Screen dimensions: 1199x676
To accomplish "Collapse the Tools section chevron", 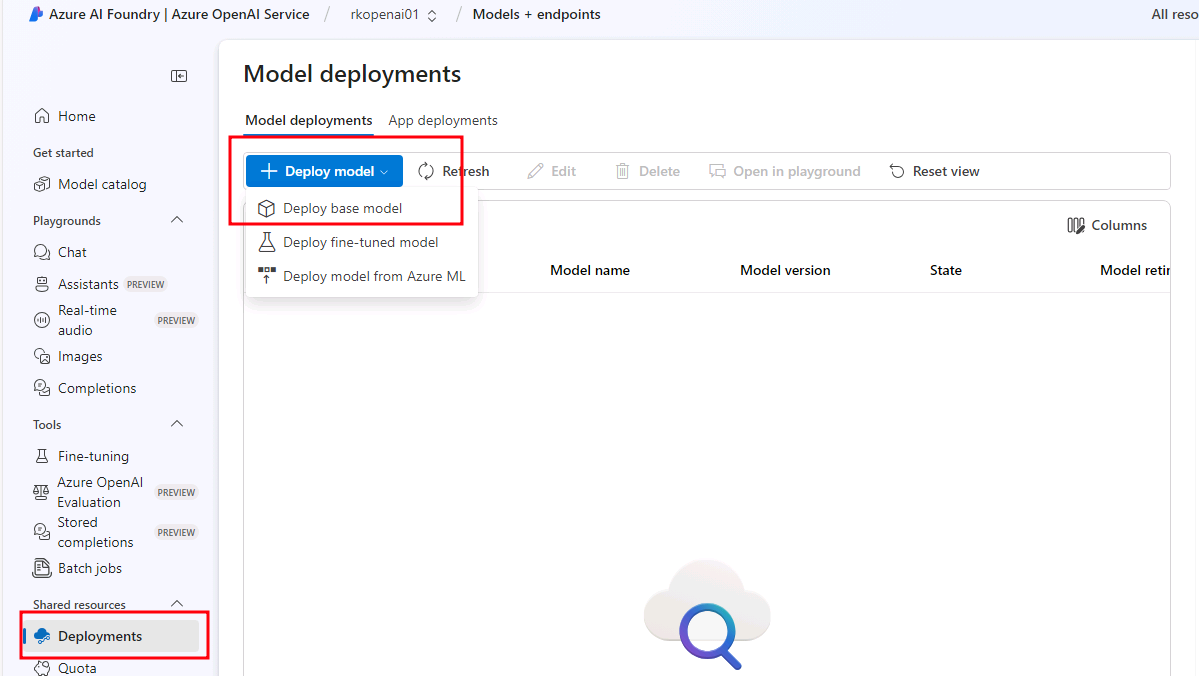I will point(177,424).
